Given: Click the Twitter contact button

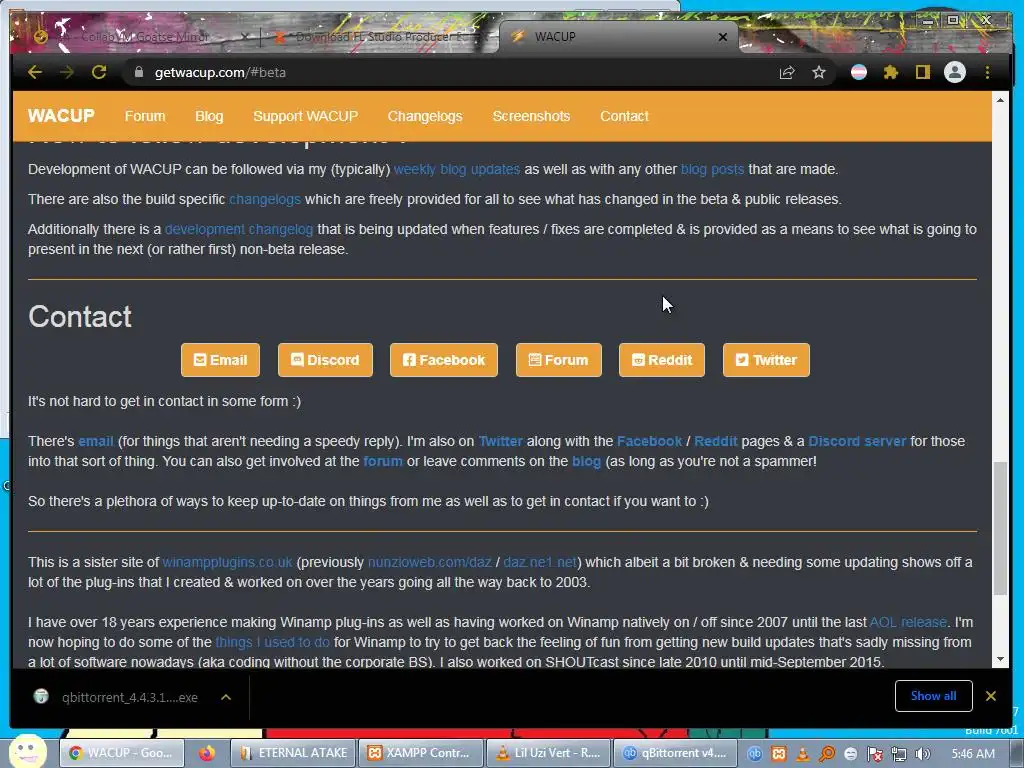Looking at the screenshot, I should [766, 360].
